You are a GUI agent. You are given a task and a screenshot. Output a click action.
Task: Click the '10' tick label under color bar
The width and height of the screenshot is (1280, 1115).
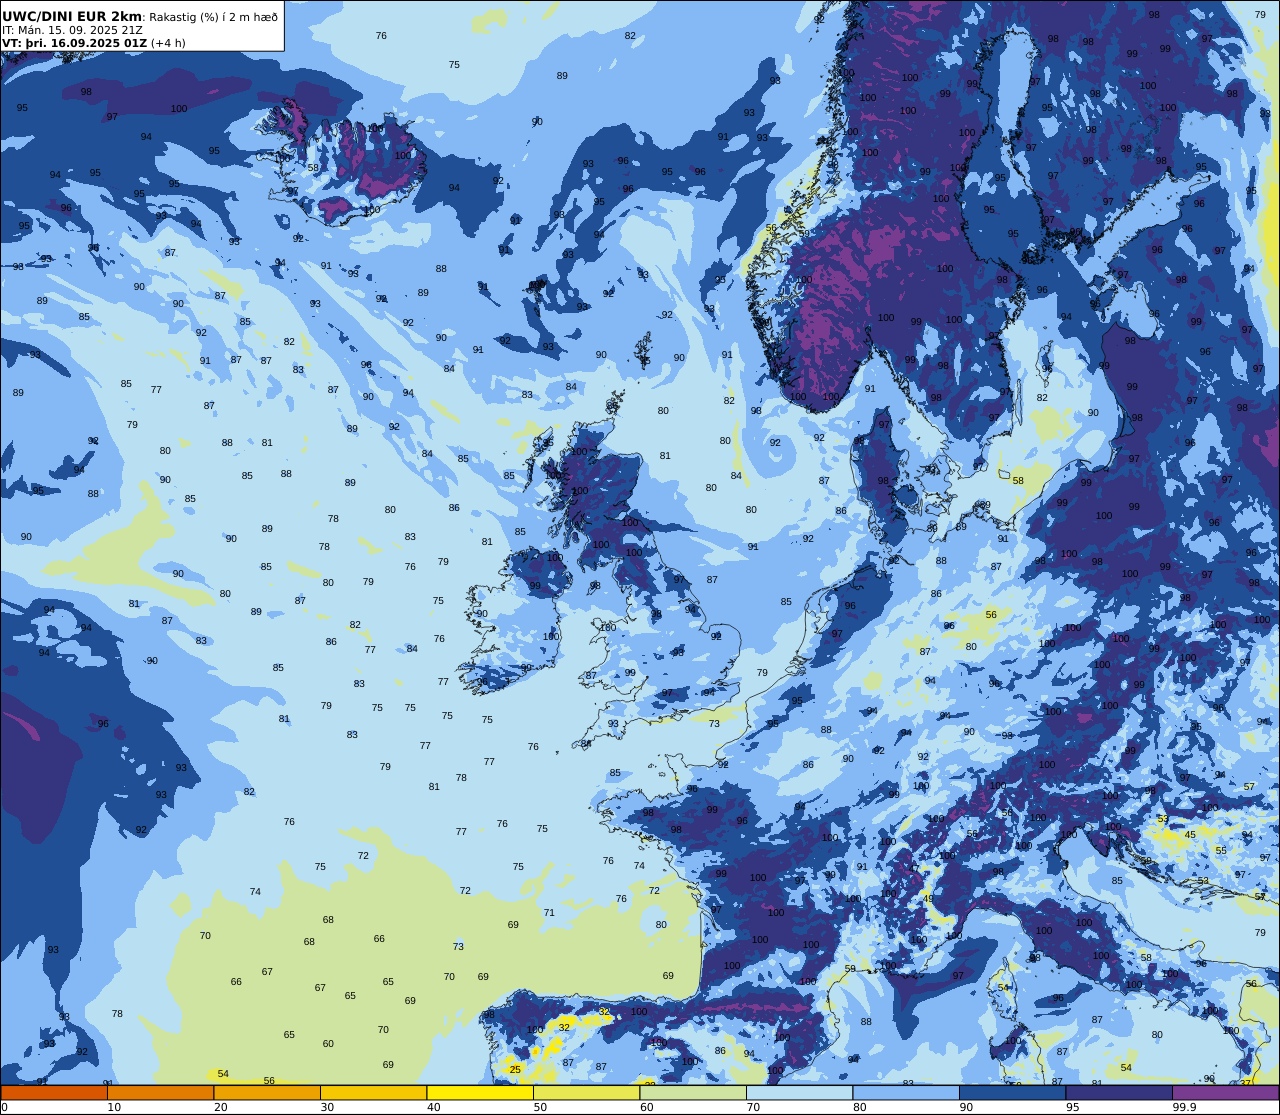114,1107
